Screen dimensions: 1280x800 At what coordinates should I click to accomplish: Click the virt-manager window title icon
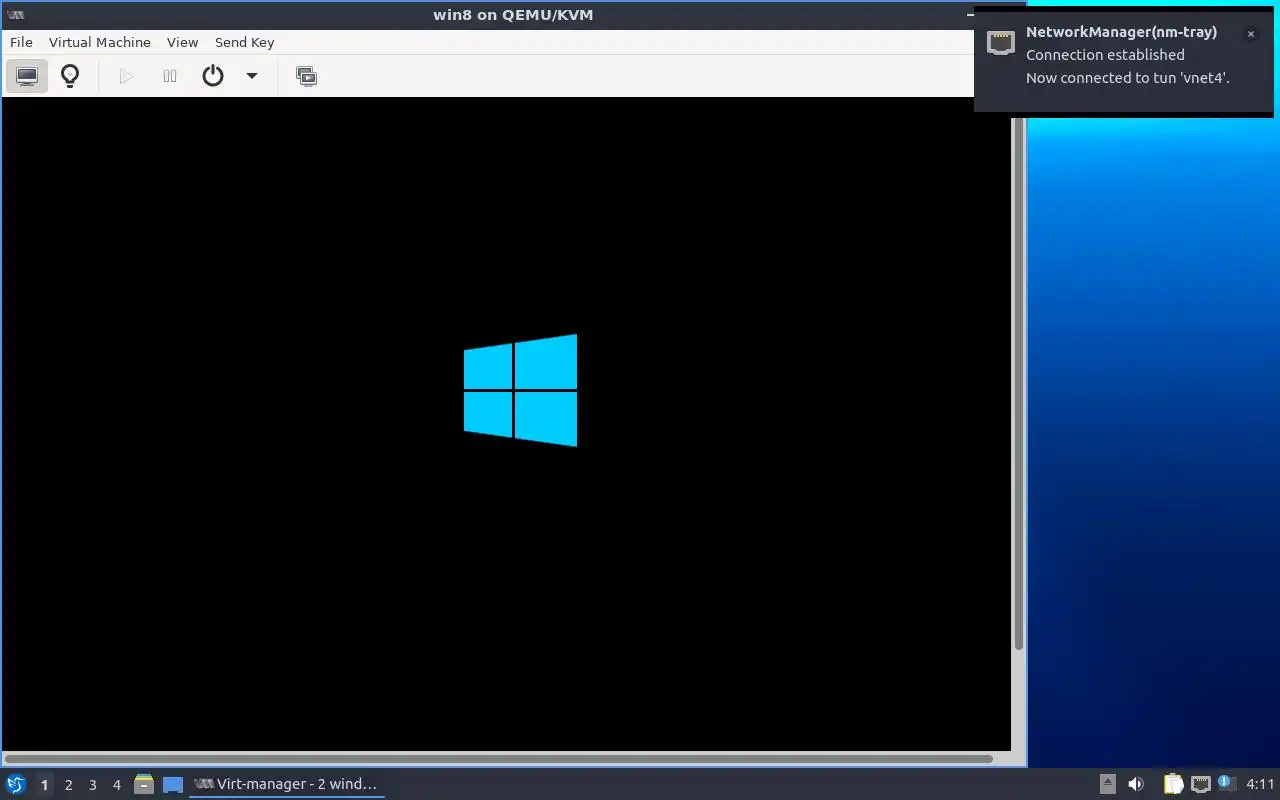click(x=15, y=14)
